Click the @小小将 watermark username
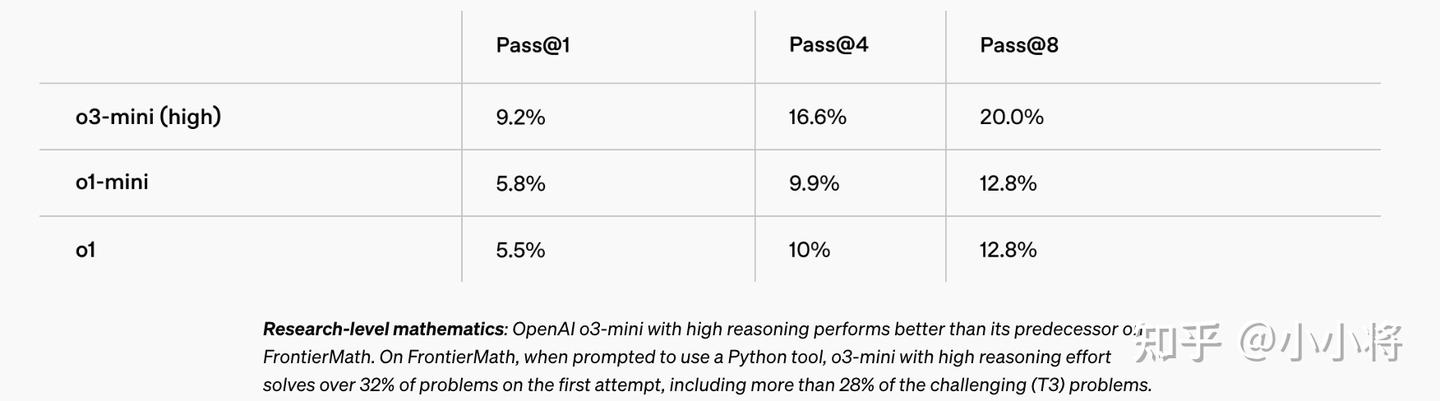The width and height of the screenshot is (1440, 401). click(1321, 342)
